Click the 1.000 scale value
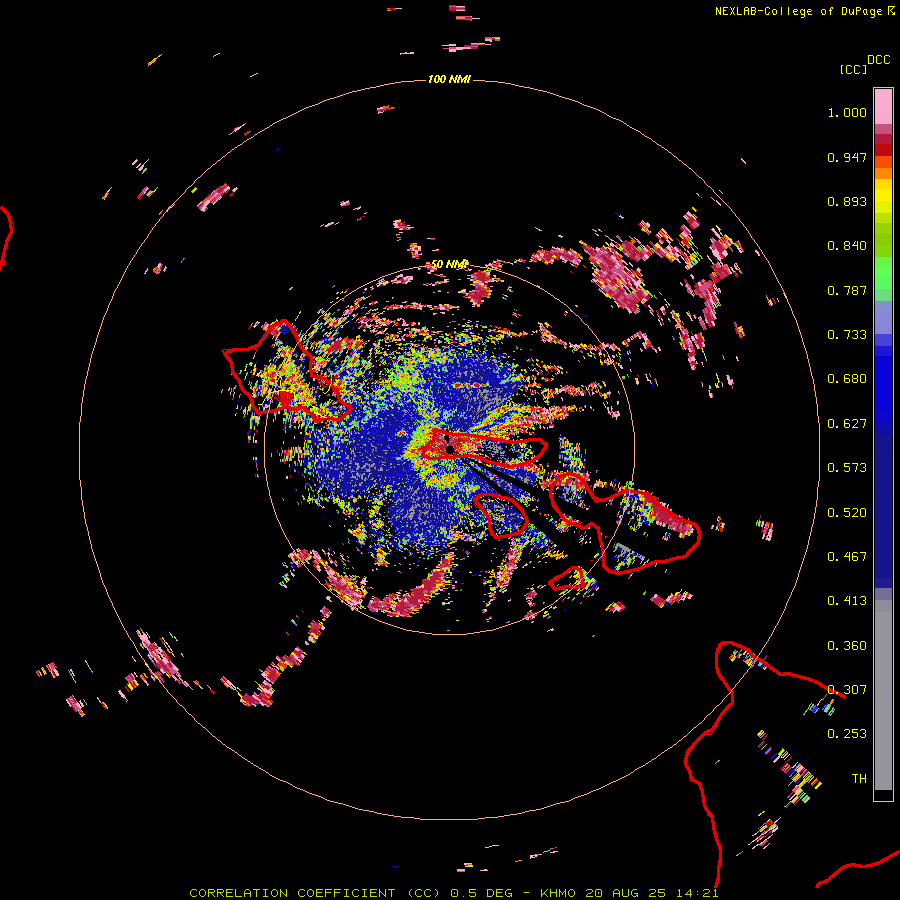Viewport: 900px width, 900px height. click(847, 112)
